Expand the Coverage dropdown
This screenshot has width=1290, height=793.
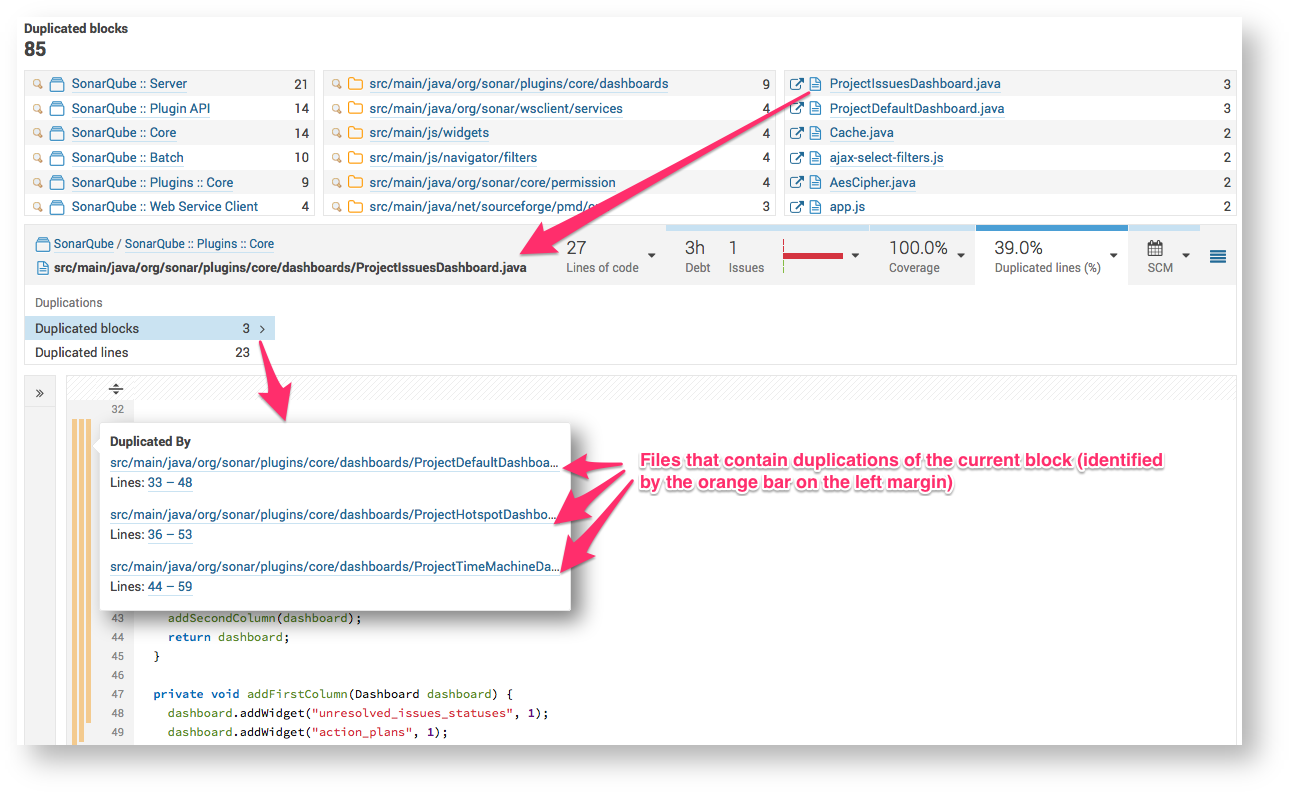(x=961, y=256)
